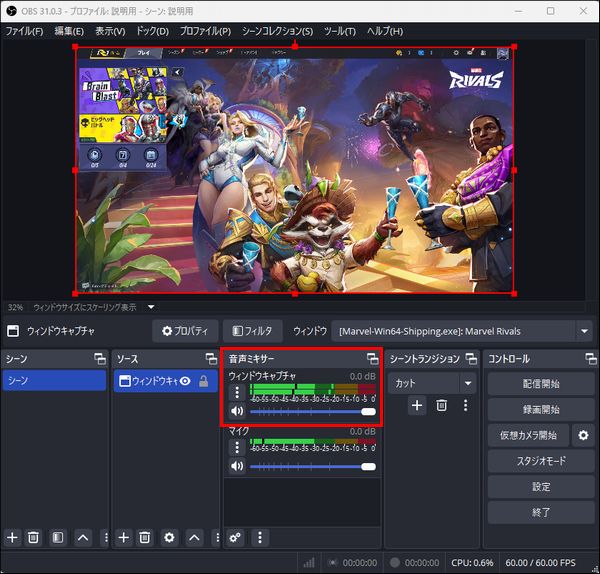Open ウィンドウキャプチャ audio options menu
Viewport: 600px width, 574px height.
click(237, 393)
